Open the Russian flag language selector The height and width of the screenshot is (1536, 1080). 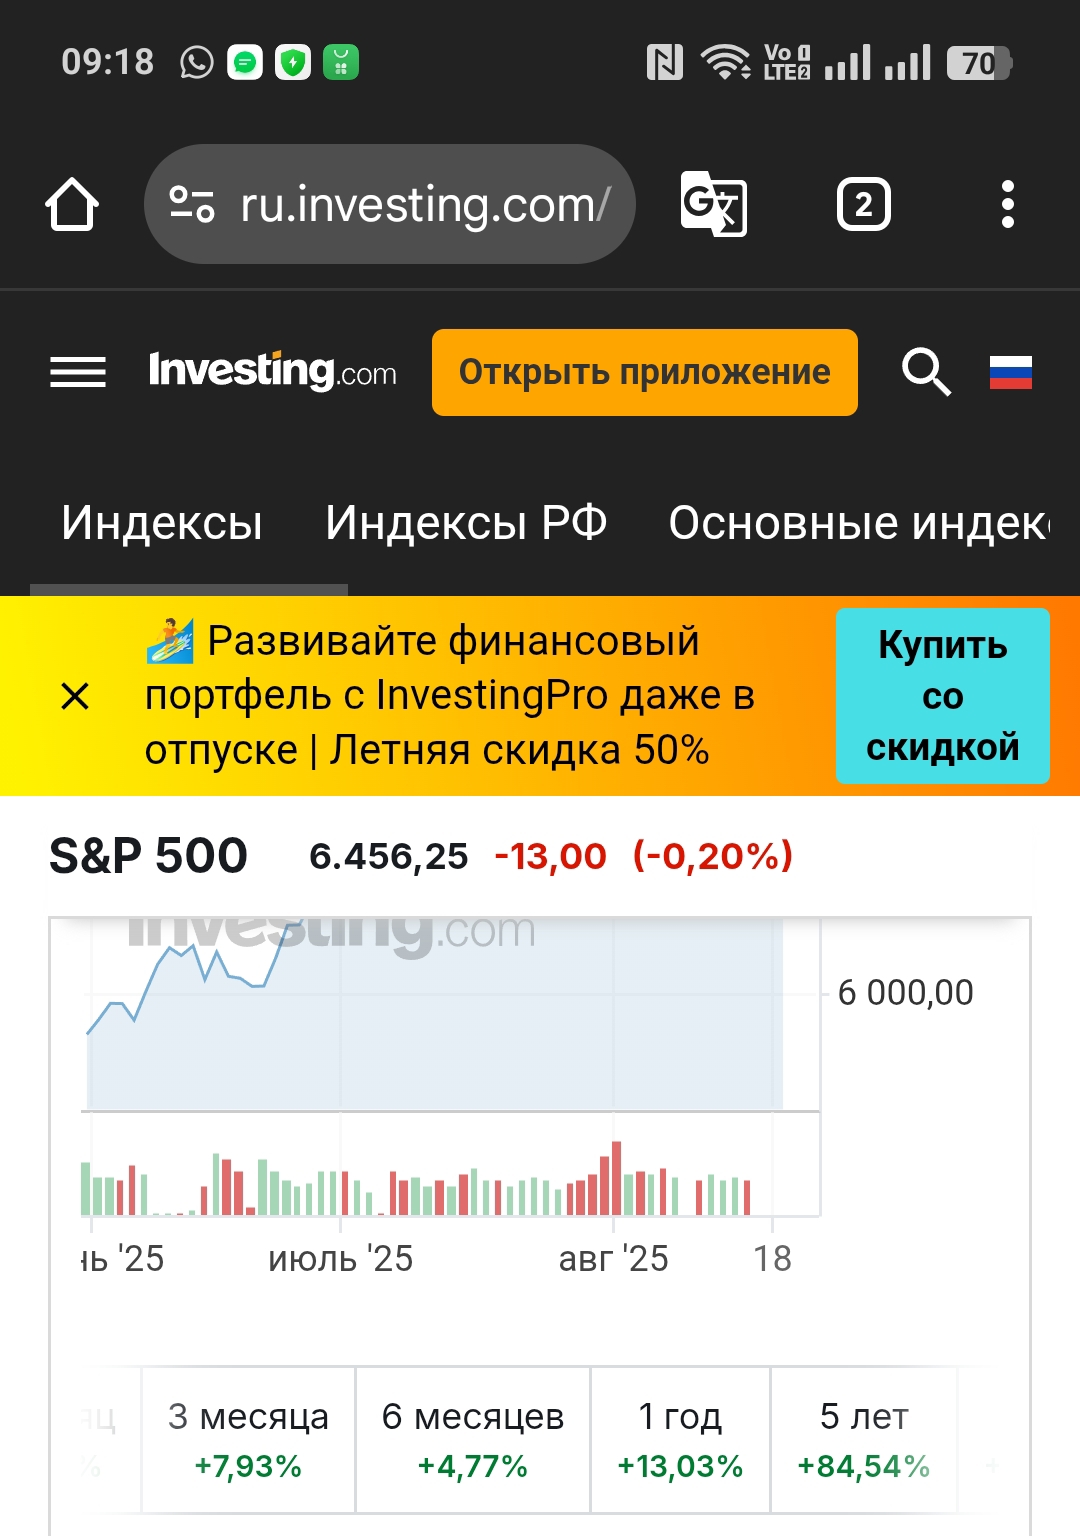tap(1010, 372)
